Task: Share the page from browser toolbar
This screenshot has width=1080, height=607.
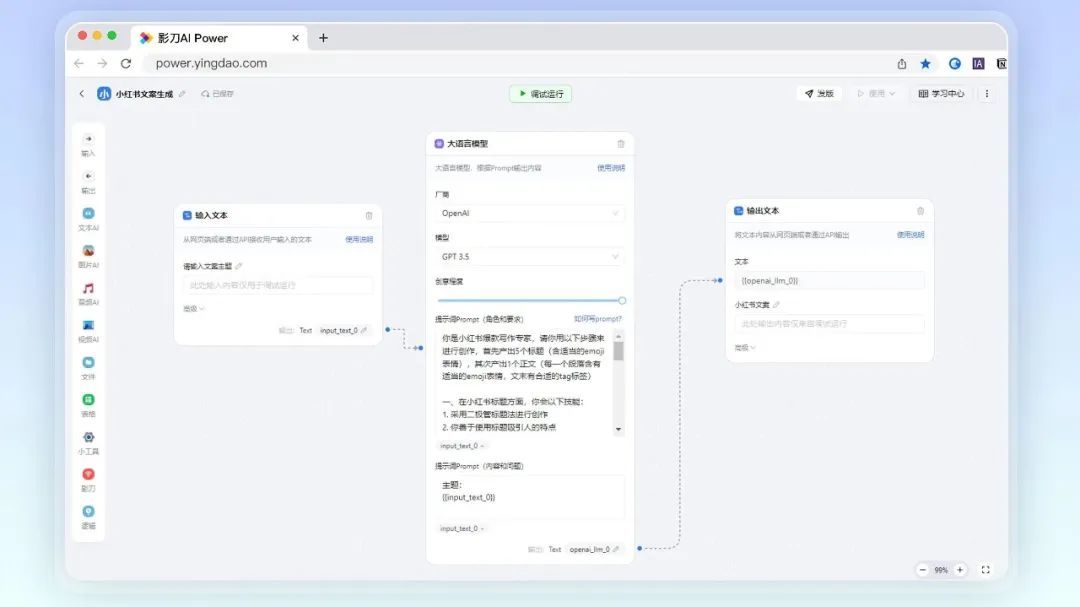Action: tap(902, 63)
